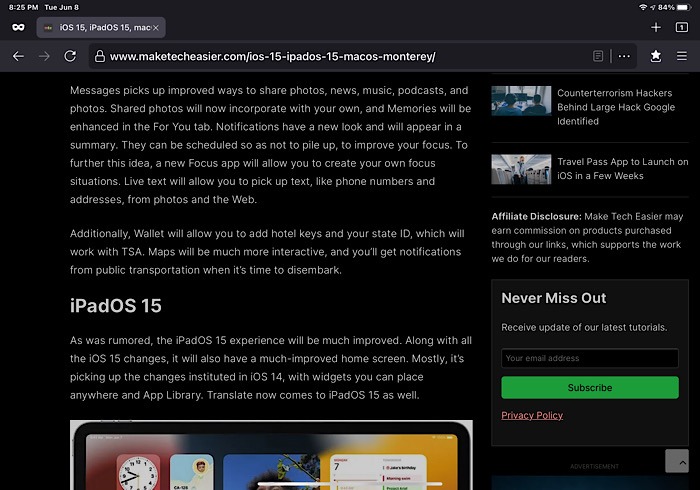Image resolution: width=700 pixels, height=490 pixels.
Task: Open a new tab with plus icon
Action: [655, 28]
